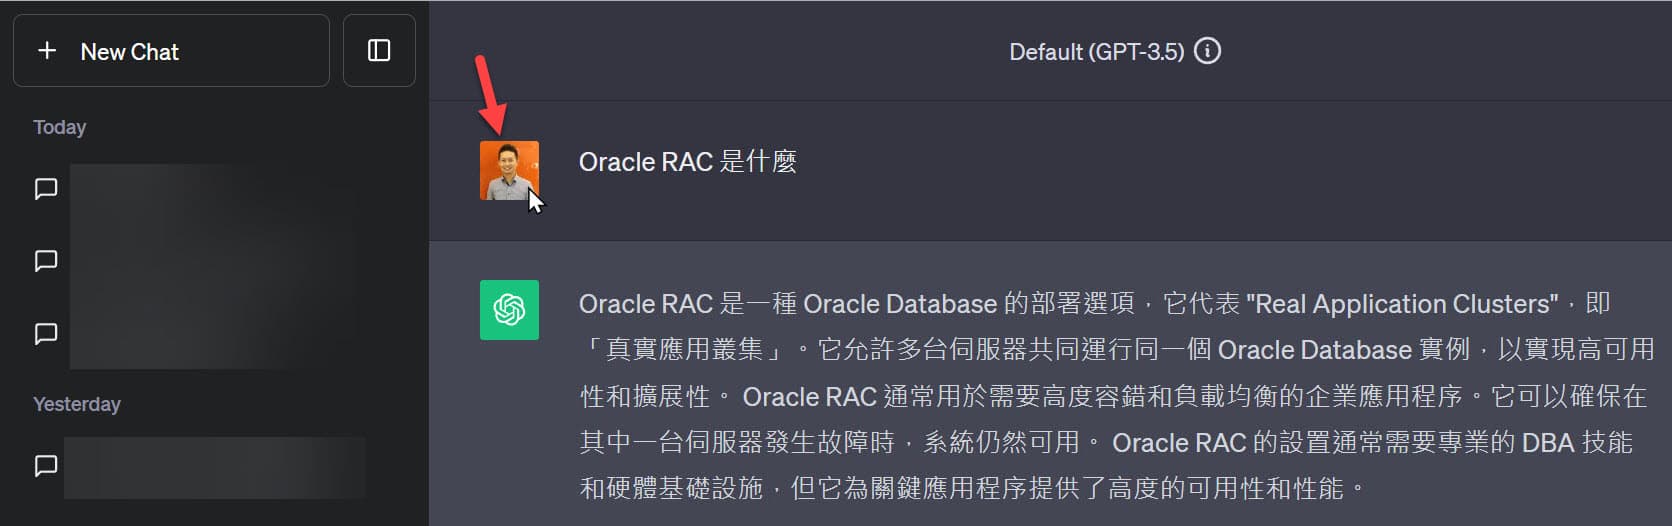This screenshot has width=1672, height=526.
Task: Click the 'Today' section heading
Action: pos(59,127)
